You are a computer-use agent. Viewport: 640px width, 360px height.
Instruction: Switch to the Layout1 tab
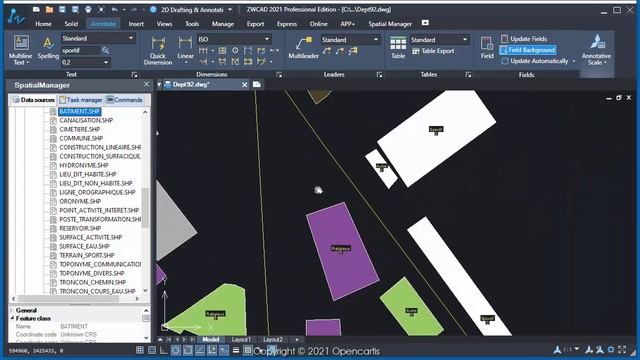tap(241, 340)
